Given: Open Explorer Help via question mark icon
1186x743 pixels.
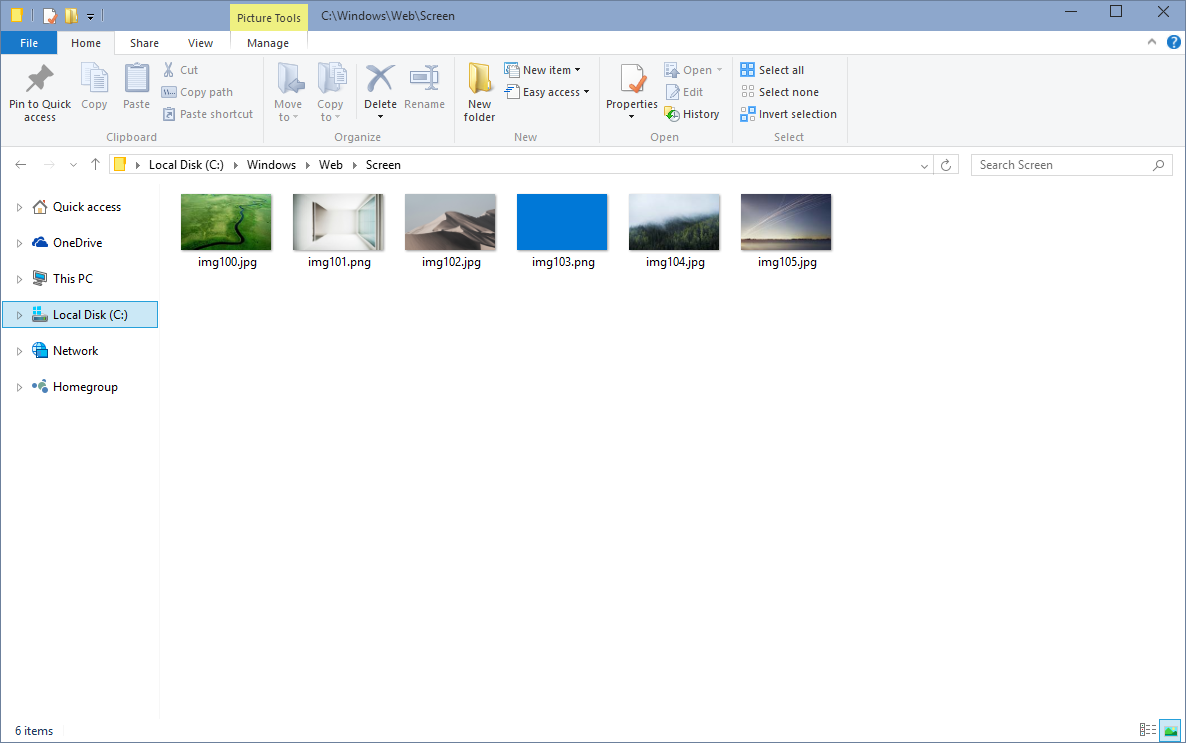Looking at the screenshot, I should point(1173,43).
